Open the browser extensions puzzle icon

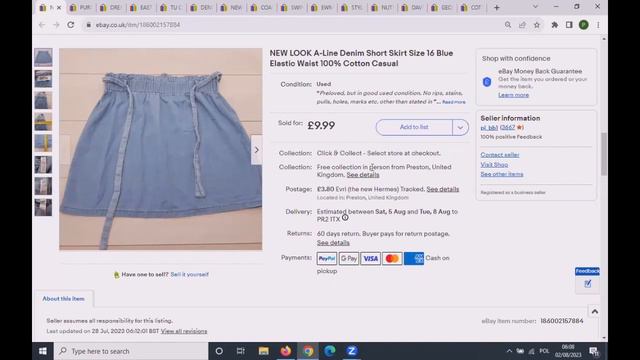click(x=554, y=25)
